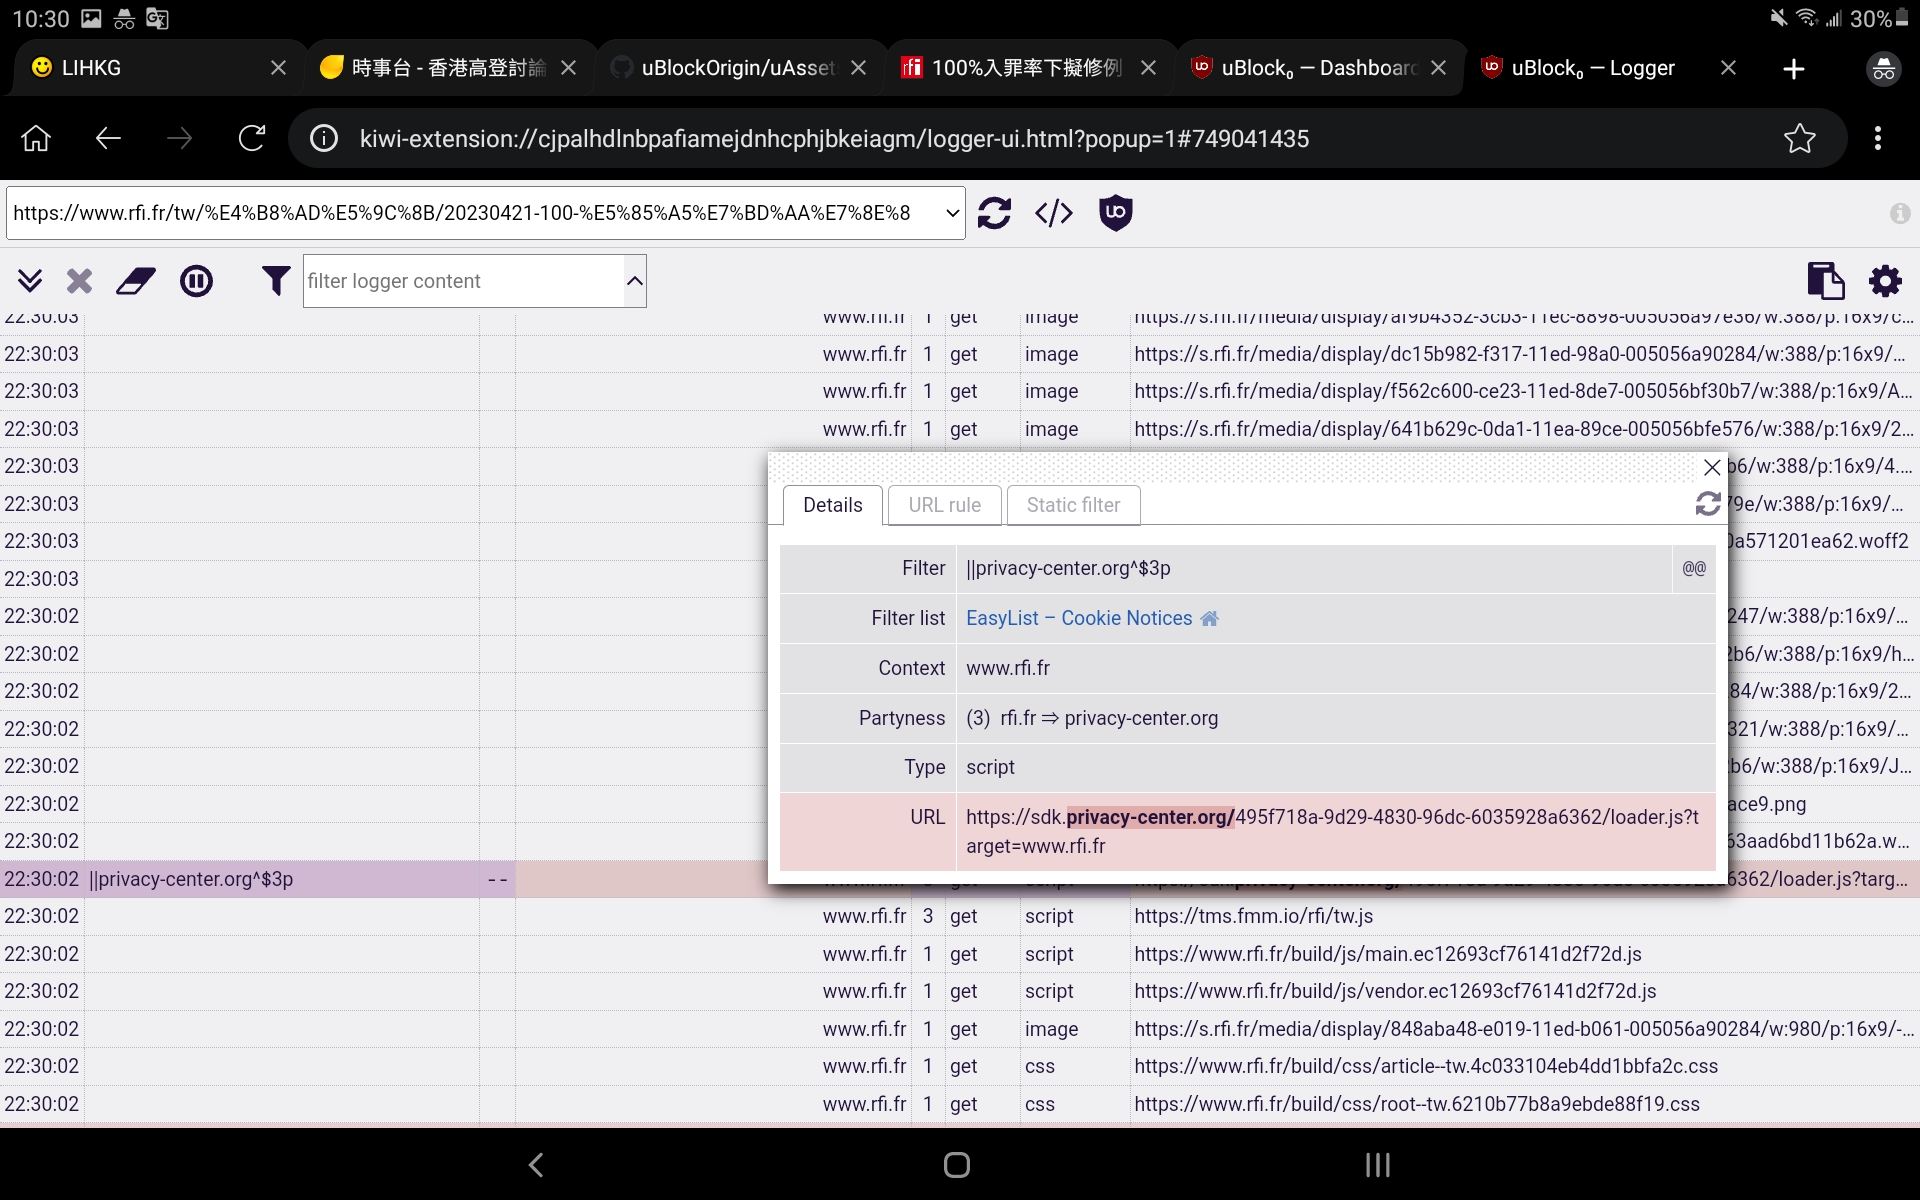This screenshot has height=1200, width=1920.
Task: Copy logger entries using the clipboard icon
Action: tap(1826, 281)
